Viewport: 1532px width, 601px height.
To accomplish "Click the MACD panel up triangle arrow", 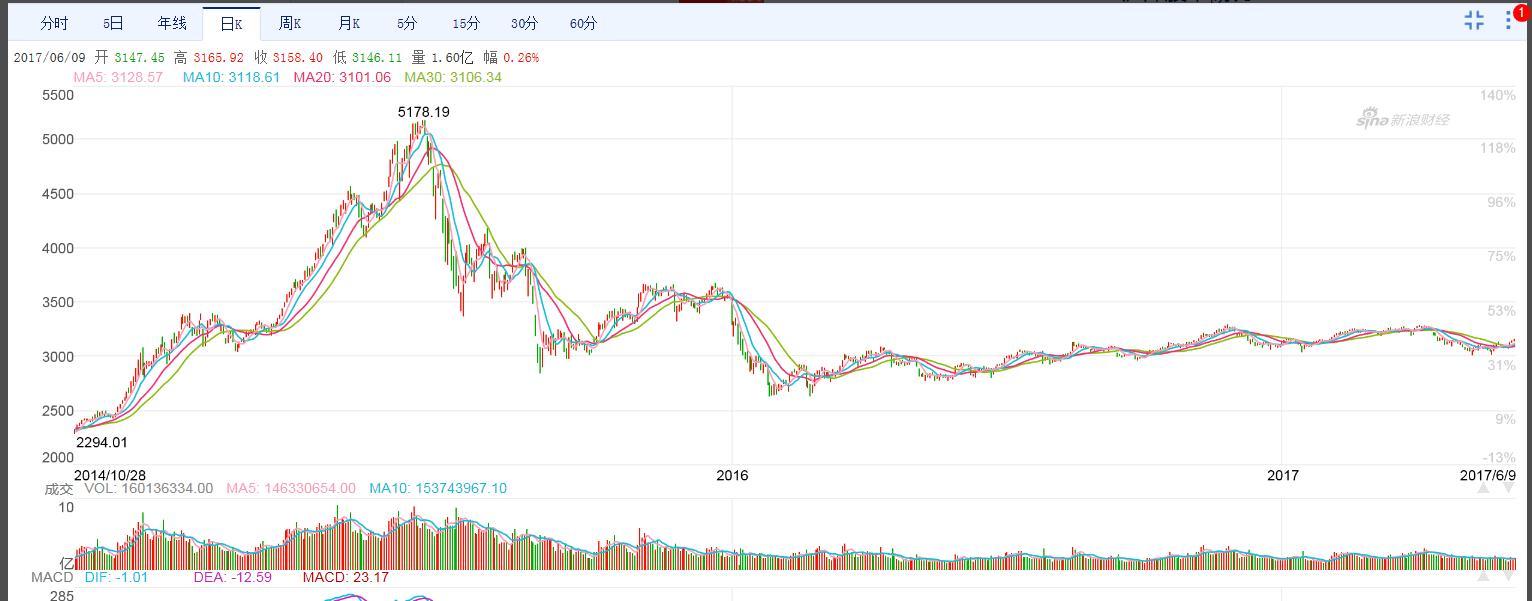I will (1485, 577).
